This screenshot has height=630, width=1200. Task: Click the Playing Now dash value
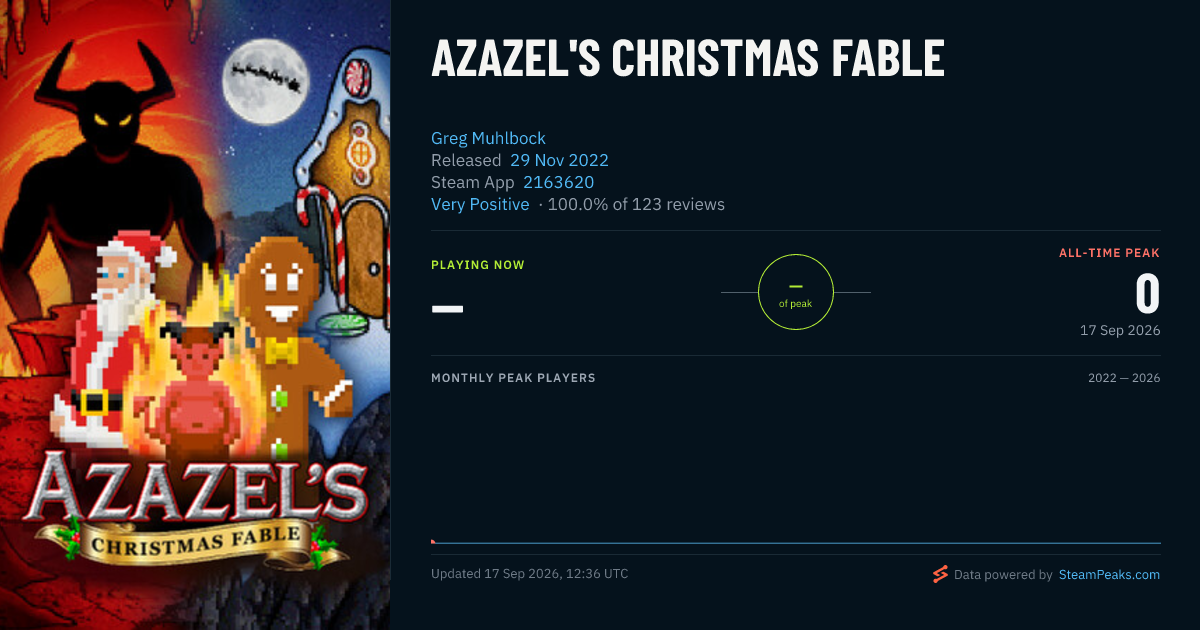pos(447,308)
